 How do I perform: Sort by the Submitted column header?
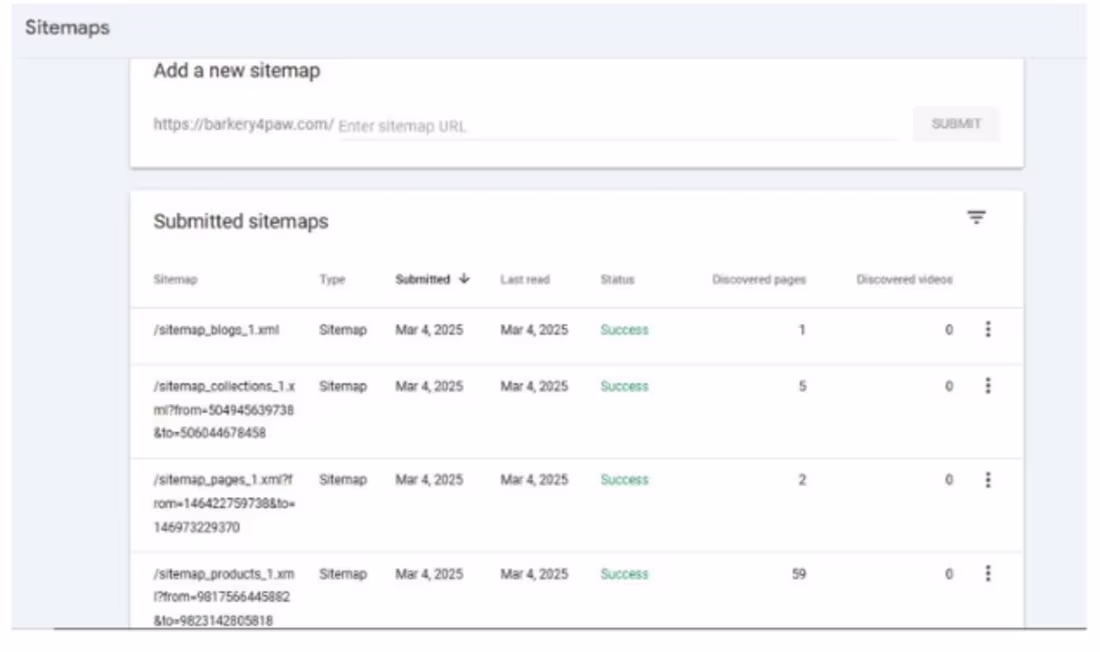coord(422,279)
